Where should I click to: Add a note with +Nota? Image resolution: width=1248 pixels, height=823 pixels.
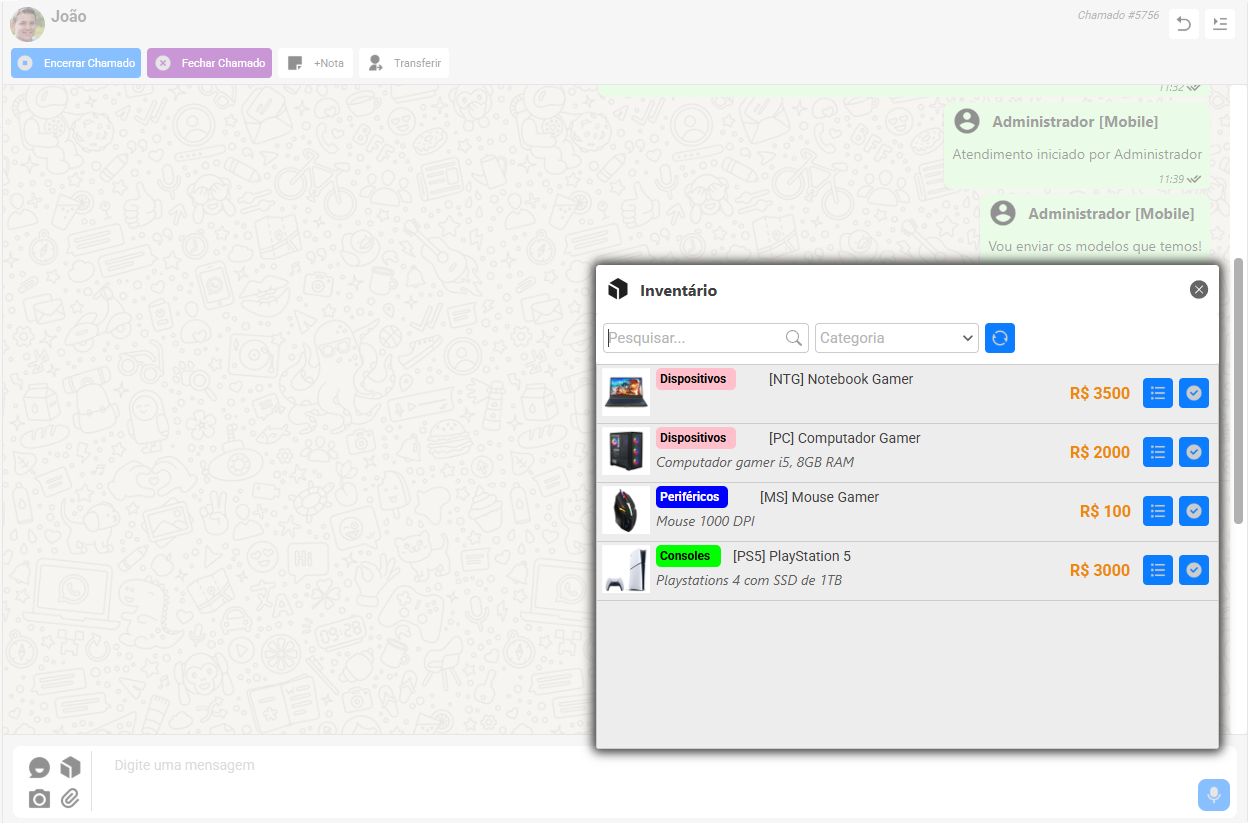[x=316, y=63]
